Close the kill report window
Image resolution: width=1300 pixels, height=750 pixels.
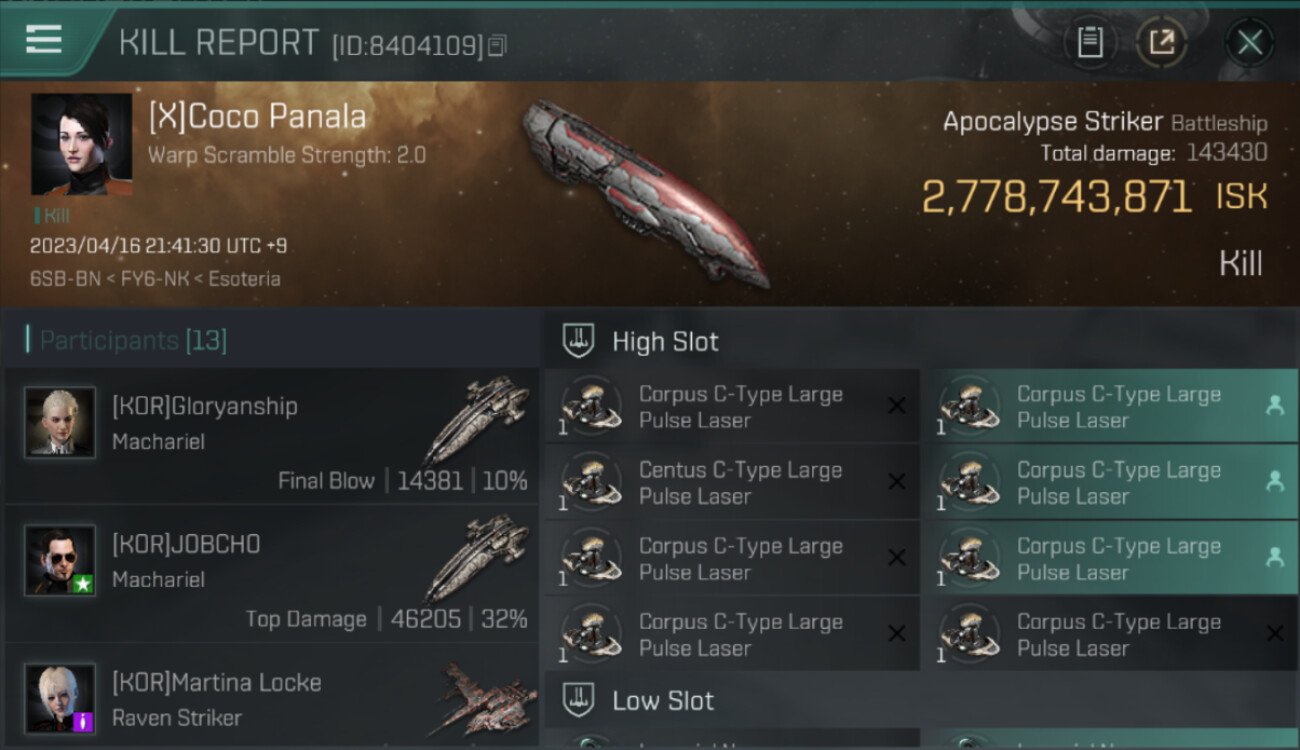coord(1249,42)
